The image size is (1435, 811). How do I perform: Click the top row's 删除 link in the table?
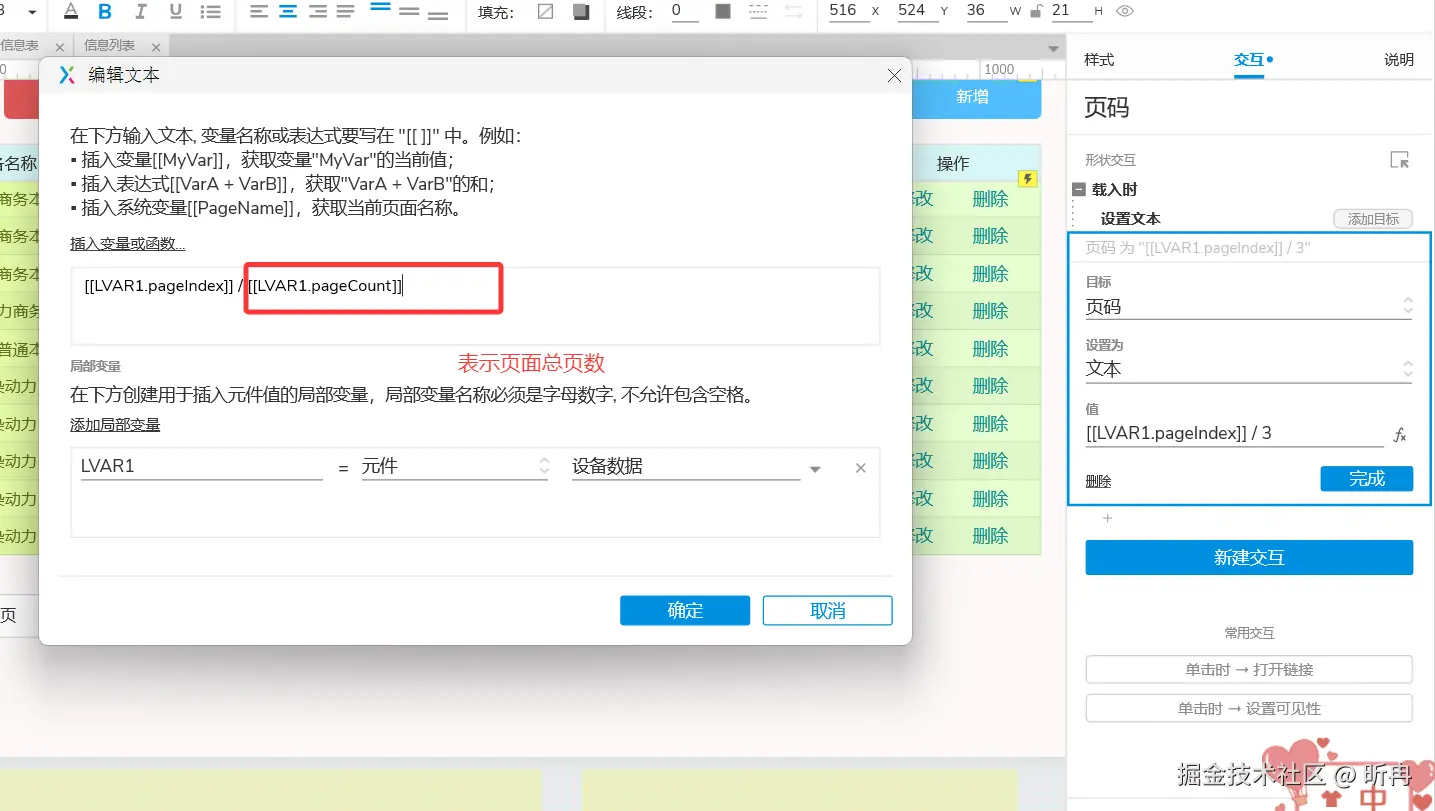[x=990, y=199]
